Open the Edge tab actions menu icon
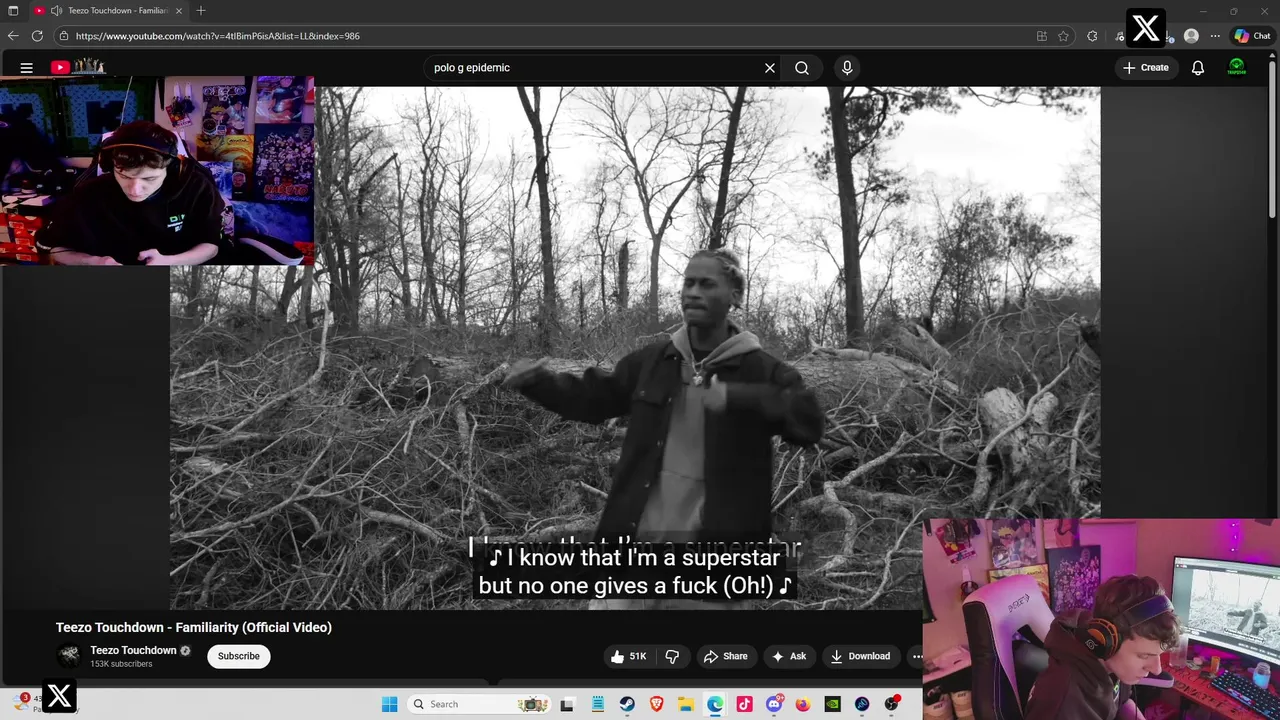The height and width of the screenshot is (720, 1280). [13, 10]
